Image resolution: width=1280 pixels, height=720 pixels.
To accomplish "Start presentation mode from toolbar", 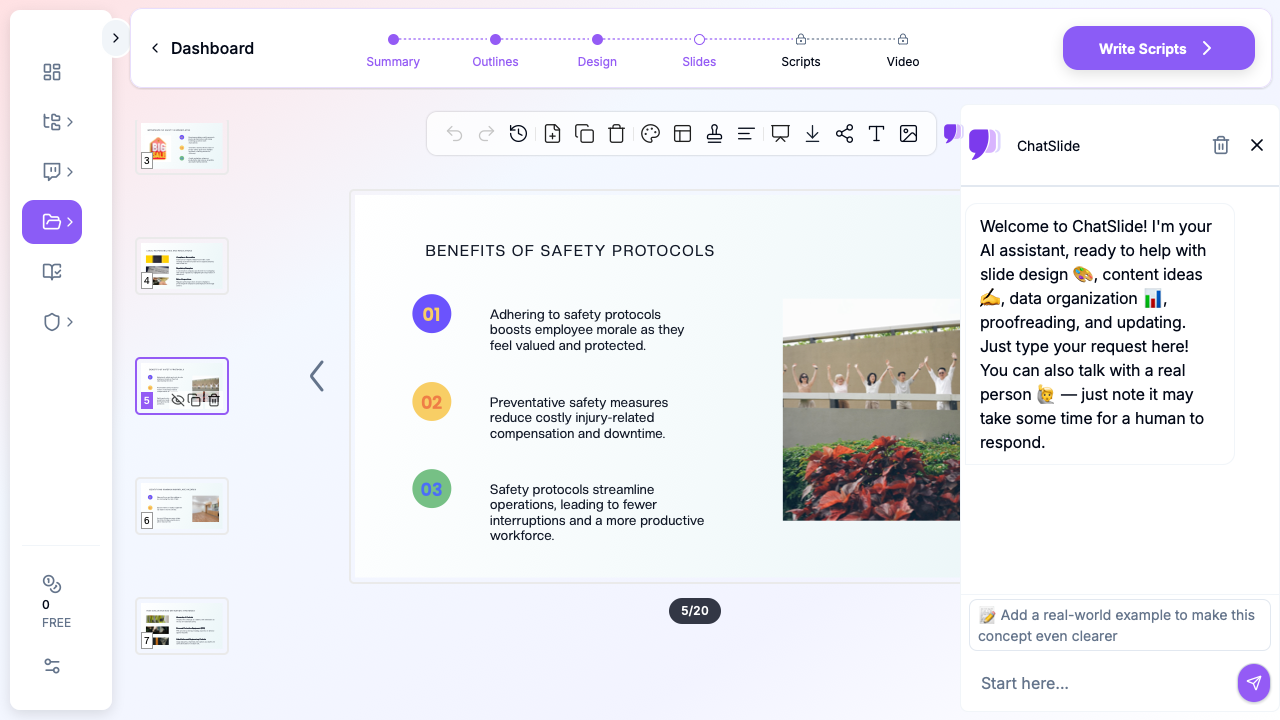I will click(780, 134).
